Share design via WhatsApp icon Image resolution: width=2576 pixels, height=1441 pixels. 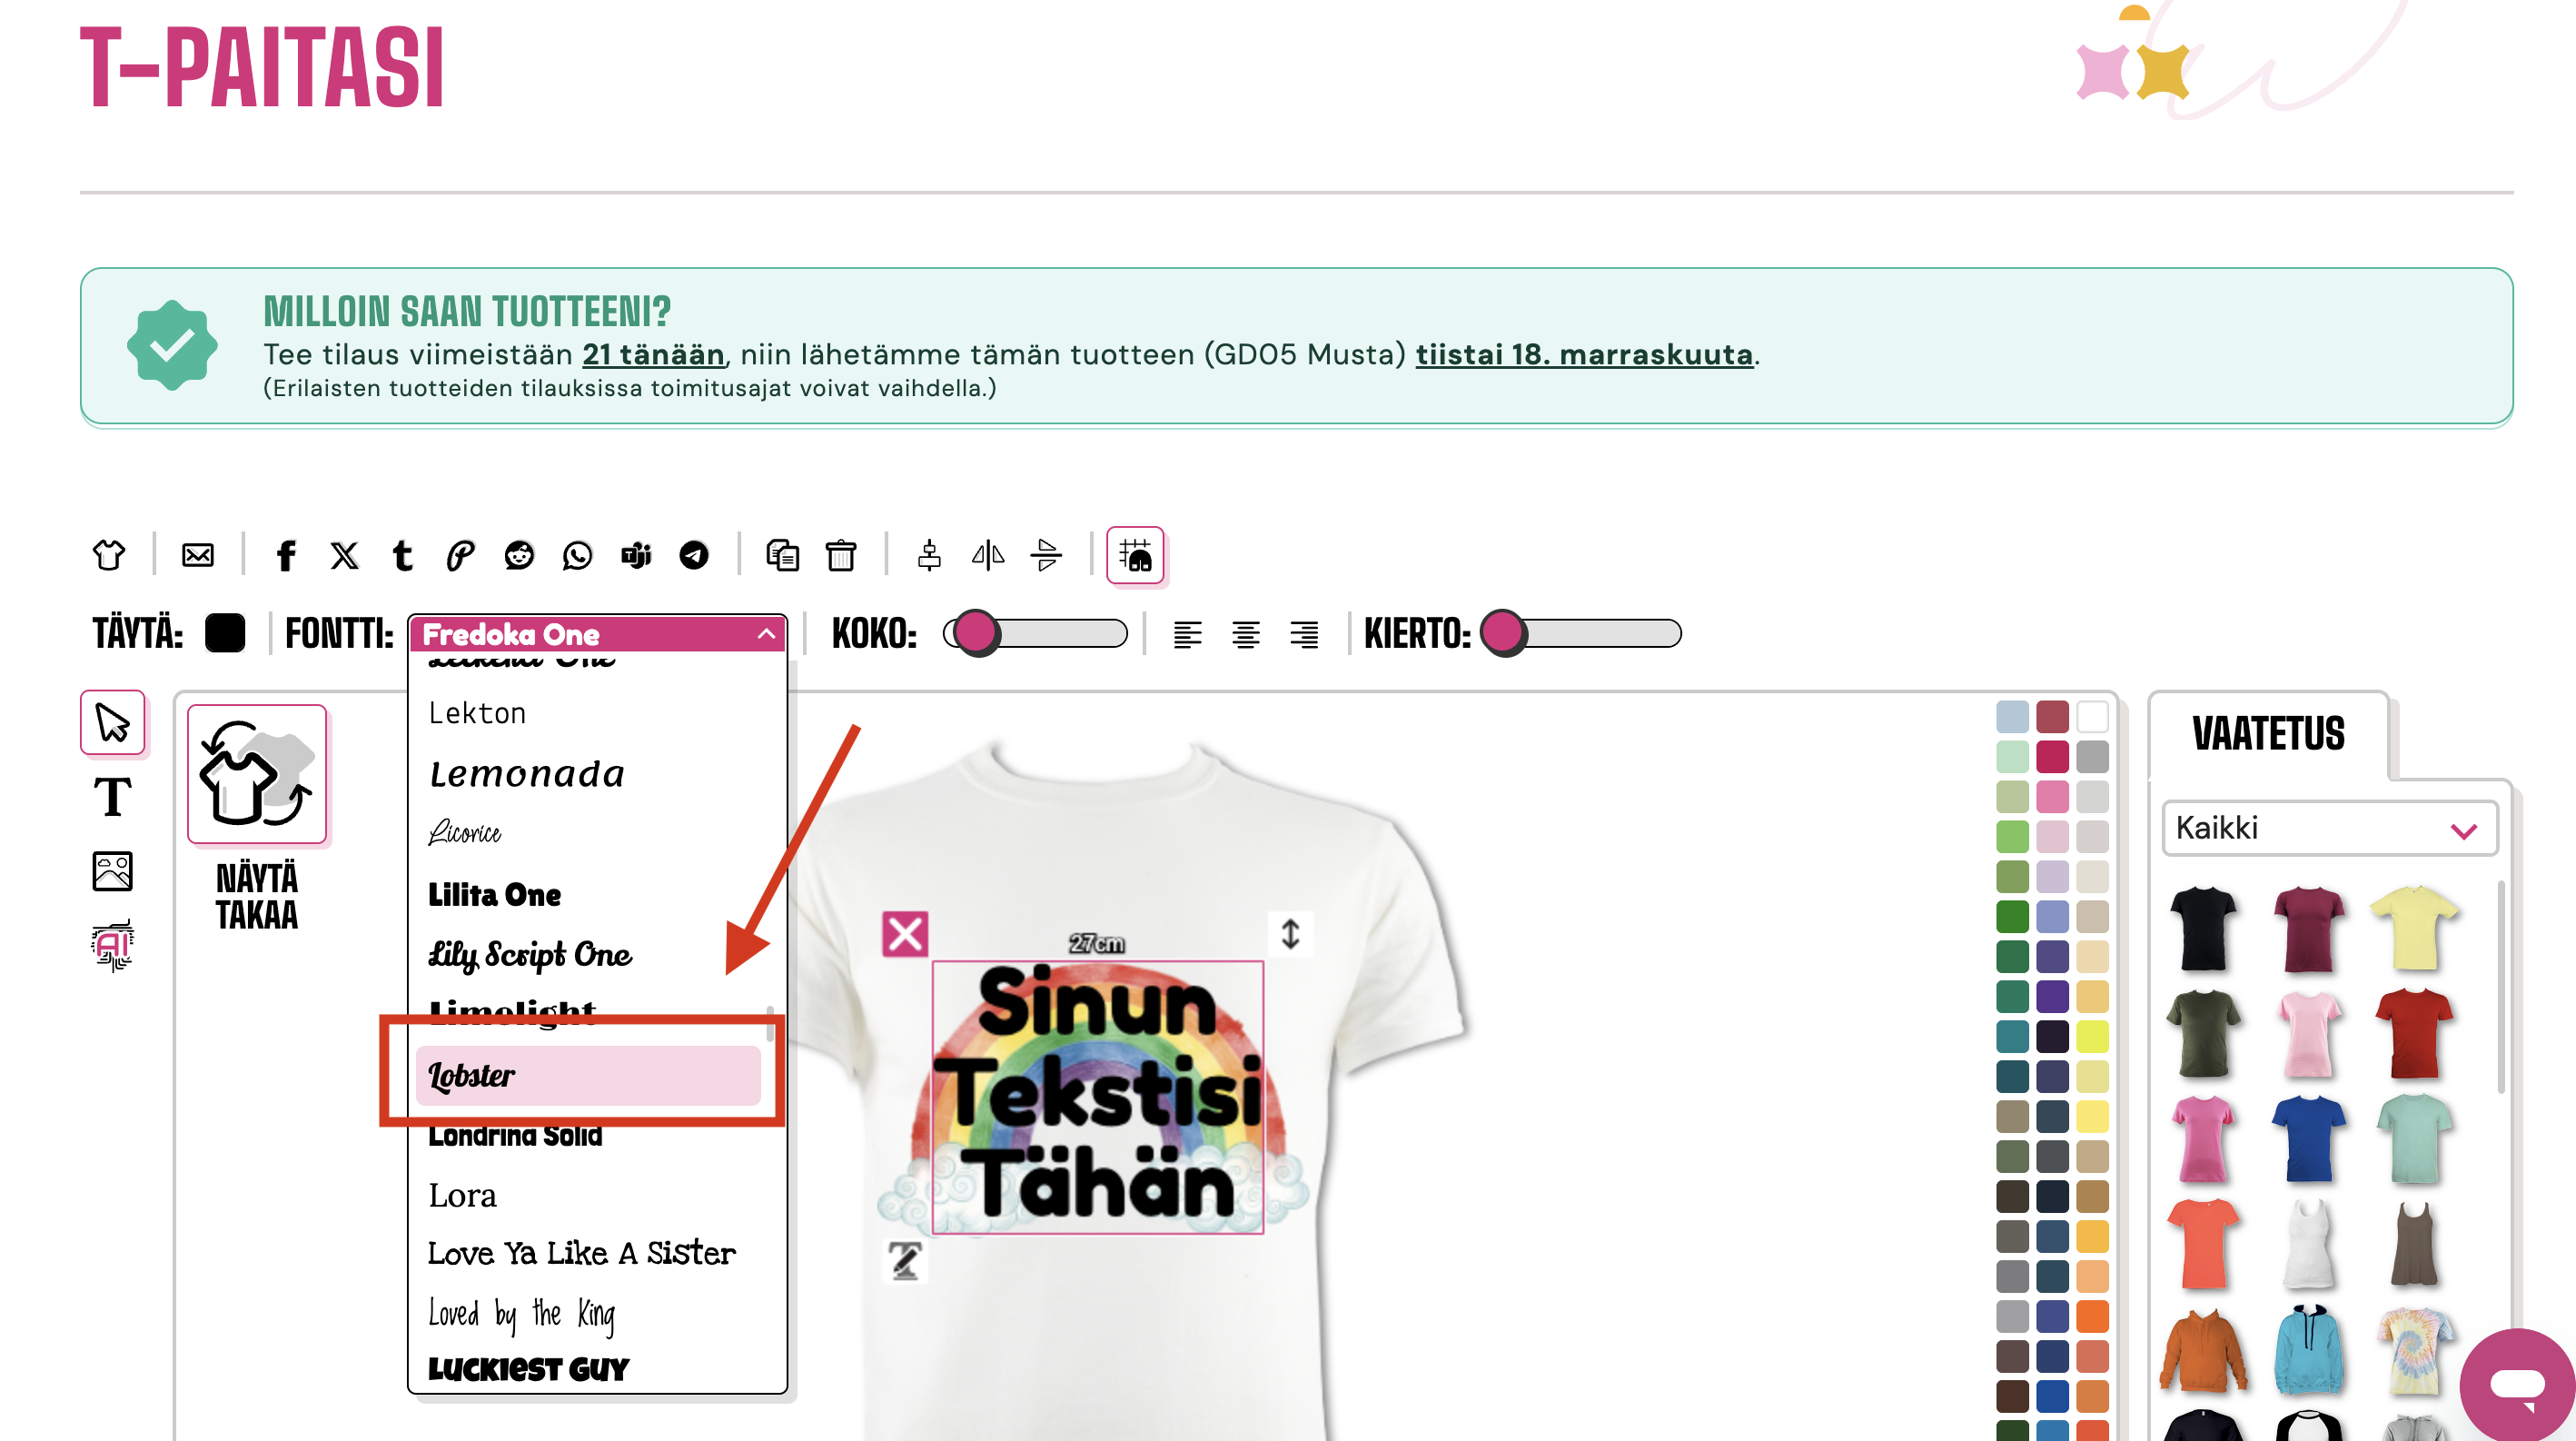coord(577,555)
